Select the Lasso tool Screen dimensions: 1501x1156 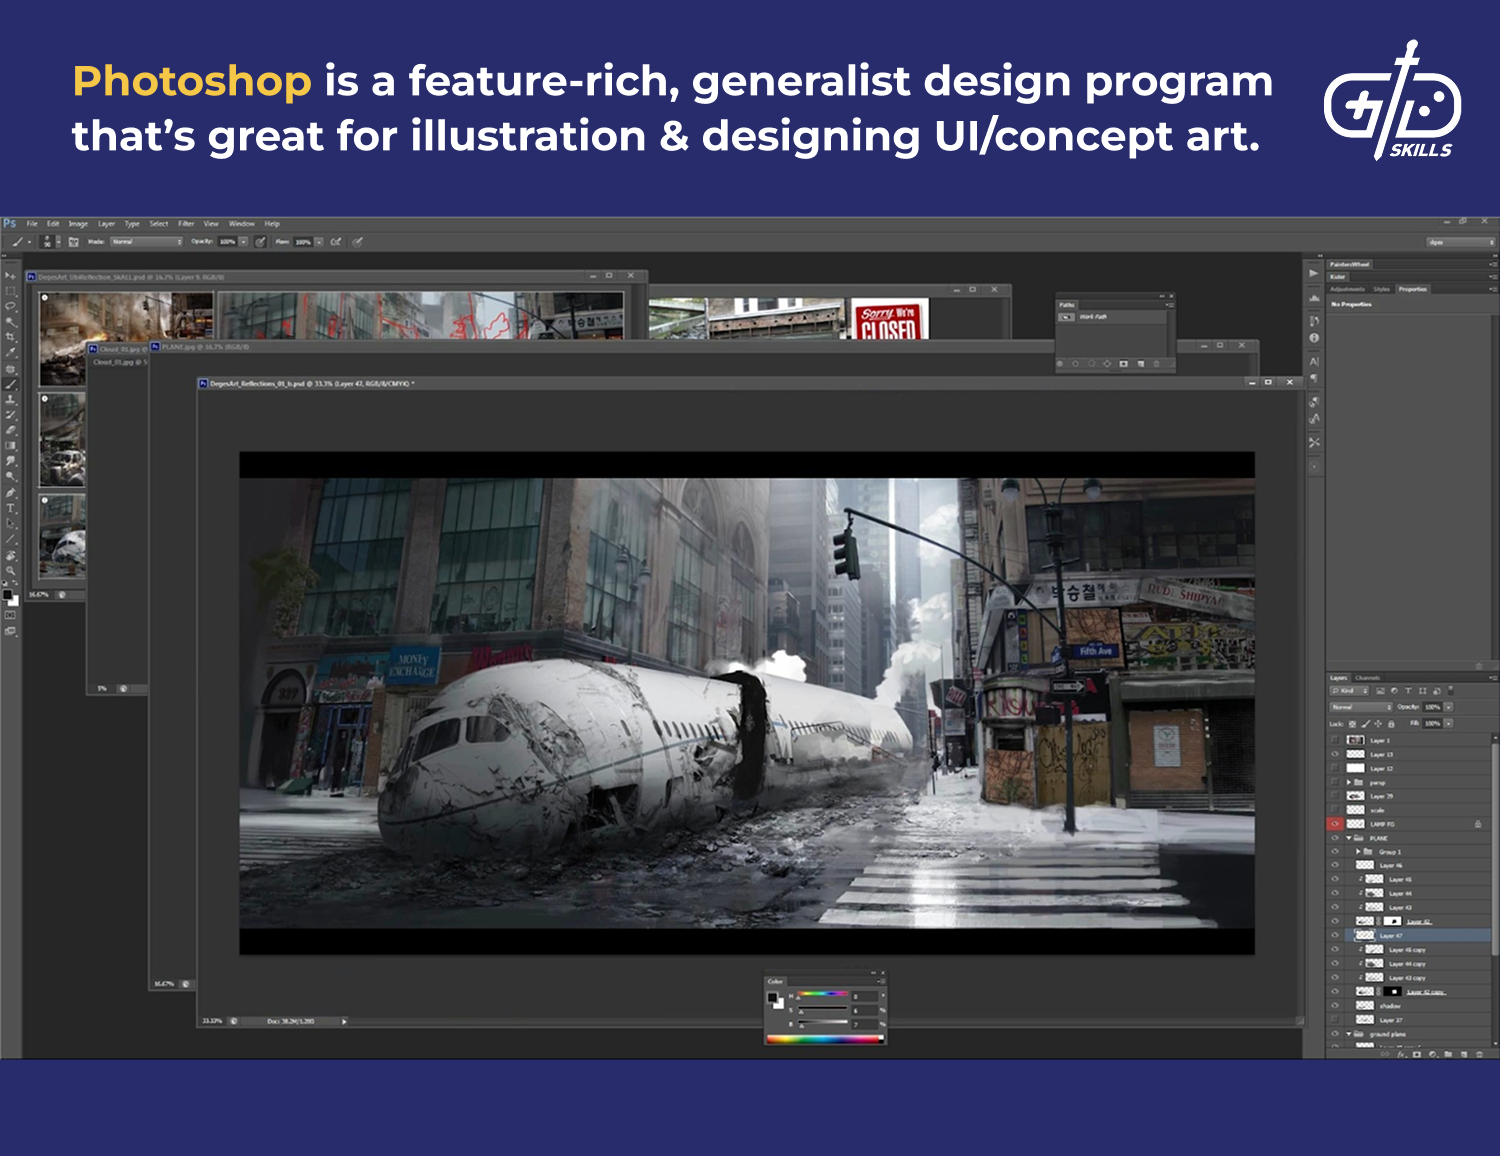tap(10, 306)
